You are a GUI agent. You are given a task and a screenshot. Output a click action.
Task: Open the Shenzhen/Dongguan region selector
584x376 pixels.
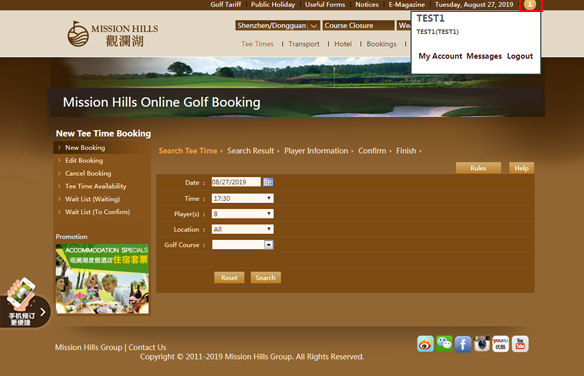pos(277,25)
